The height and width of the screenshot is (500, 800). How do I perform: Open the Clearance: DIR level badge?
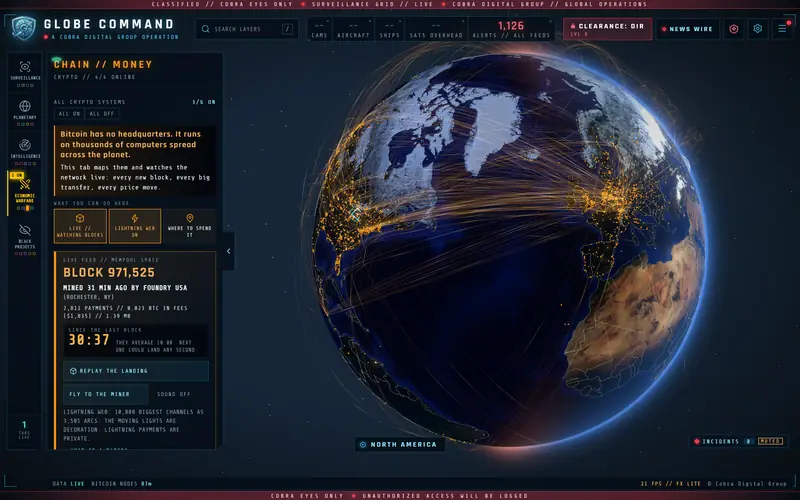click(x=607, y=29)
